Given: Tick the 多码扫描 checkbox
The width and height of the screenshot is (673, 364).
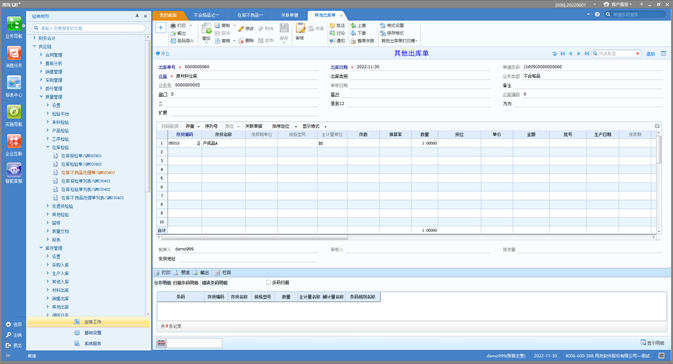Looking at the screenshot, I should click(x=268, y=282).
